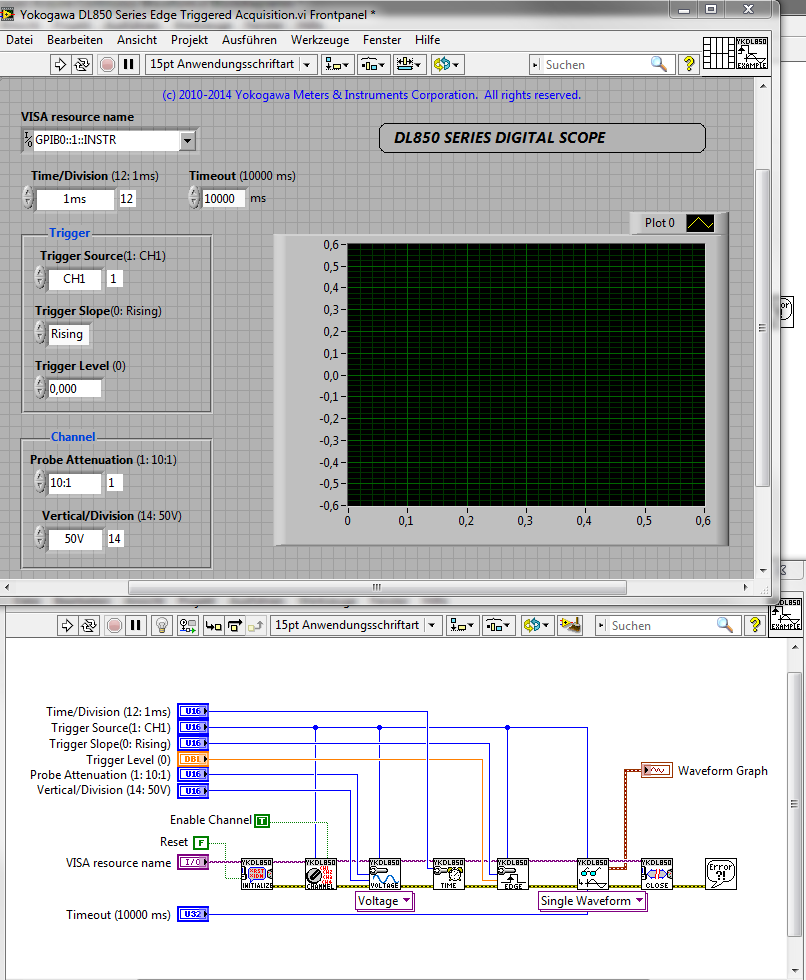Click the YKDL850 example VI icon
806x980 pixels.
[x=752, y=53]
